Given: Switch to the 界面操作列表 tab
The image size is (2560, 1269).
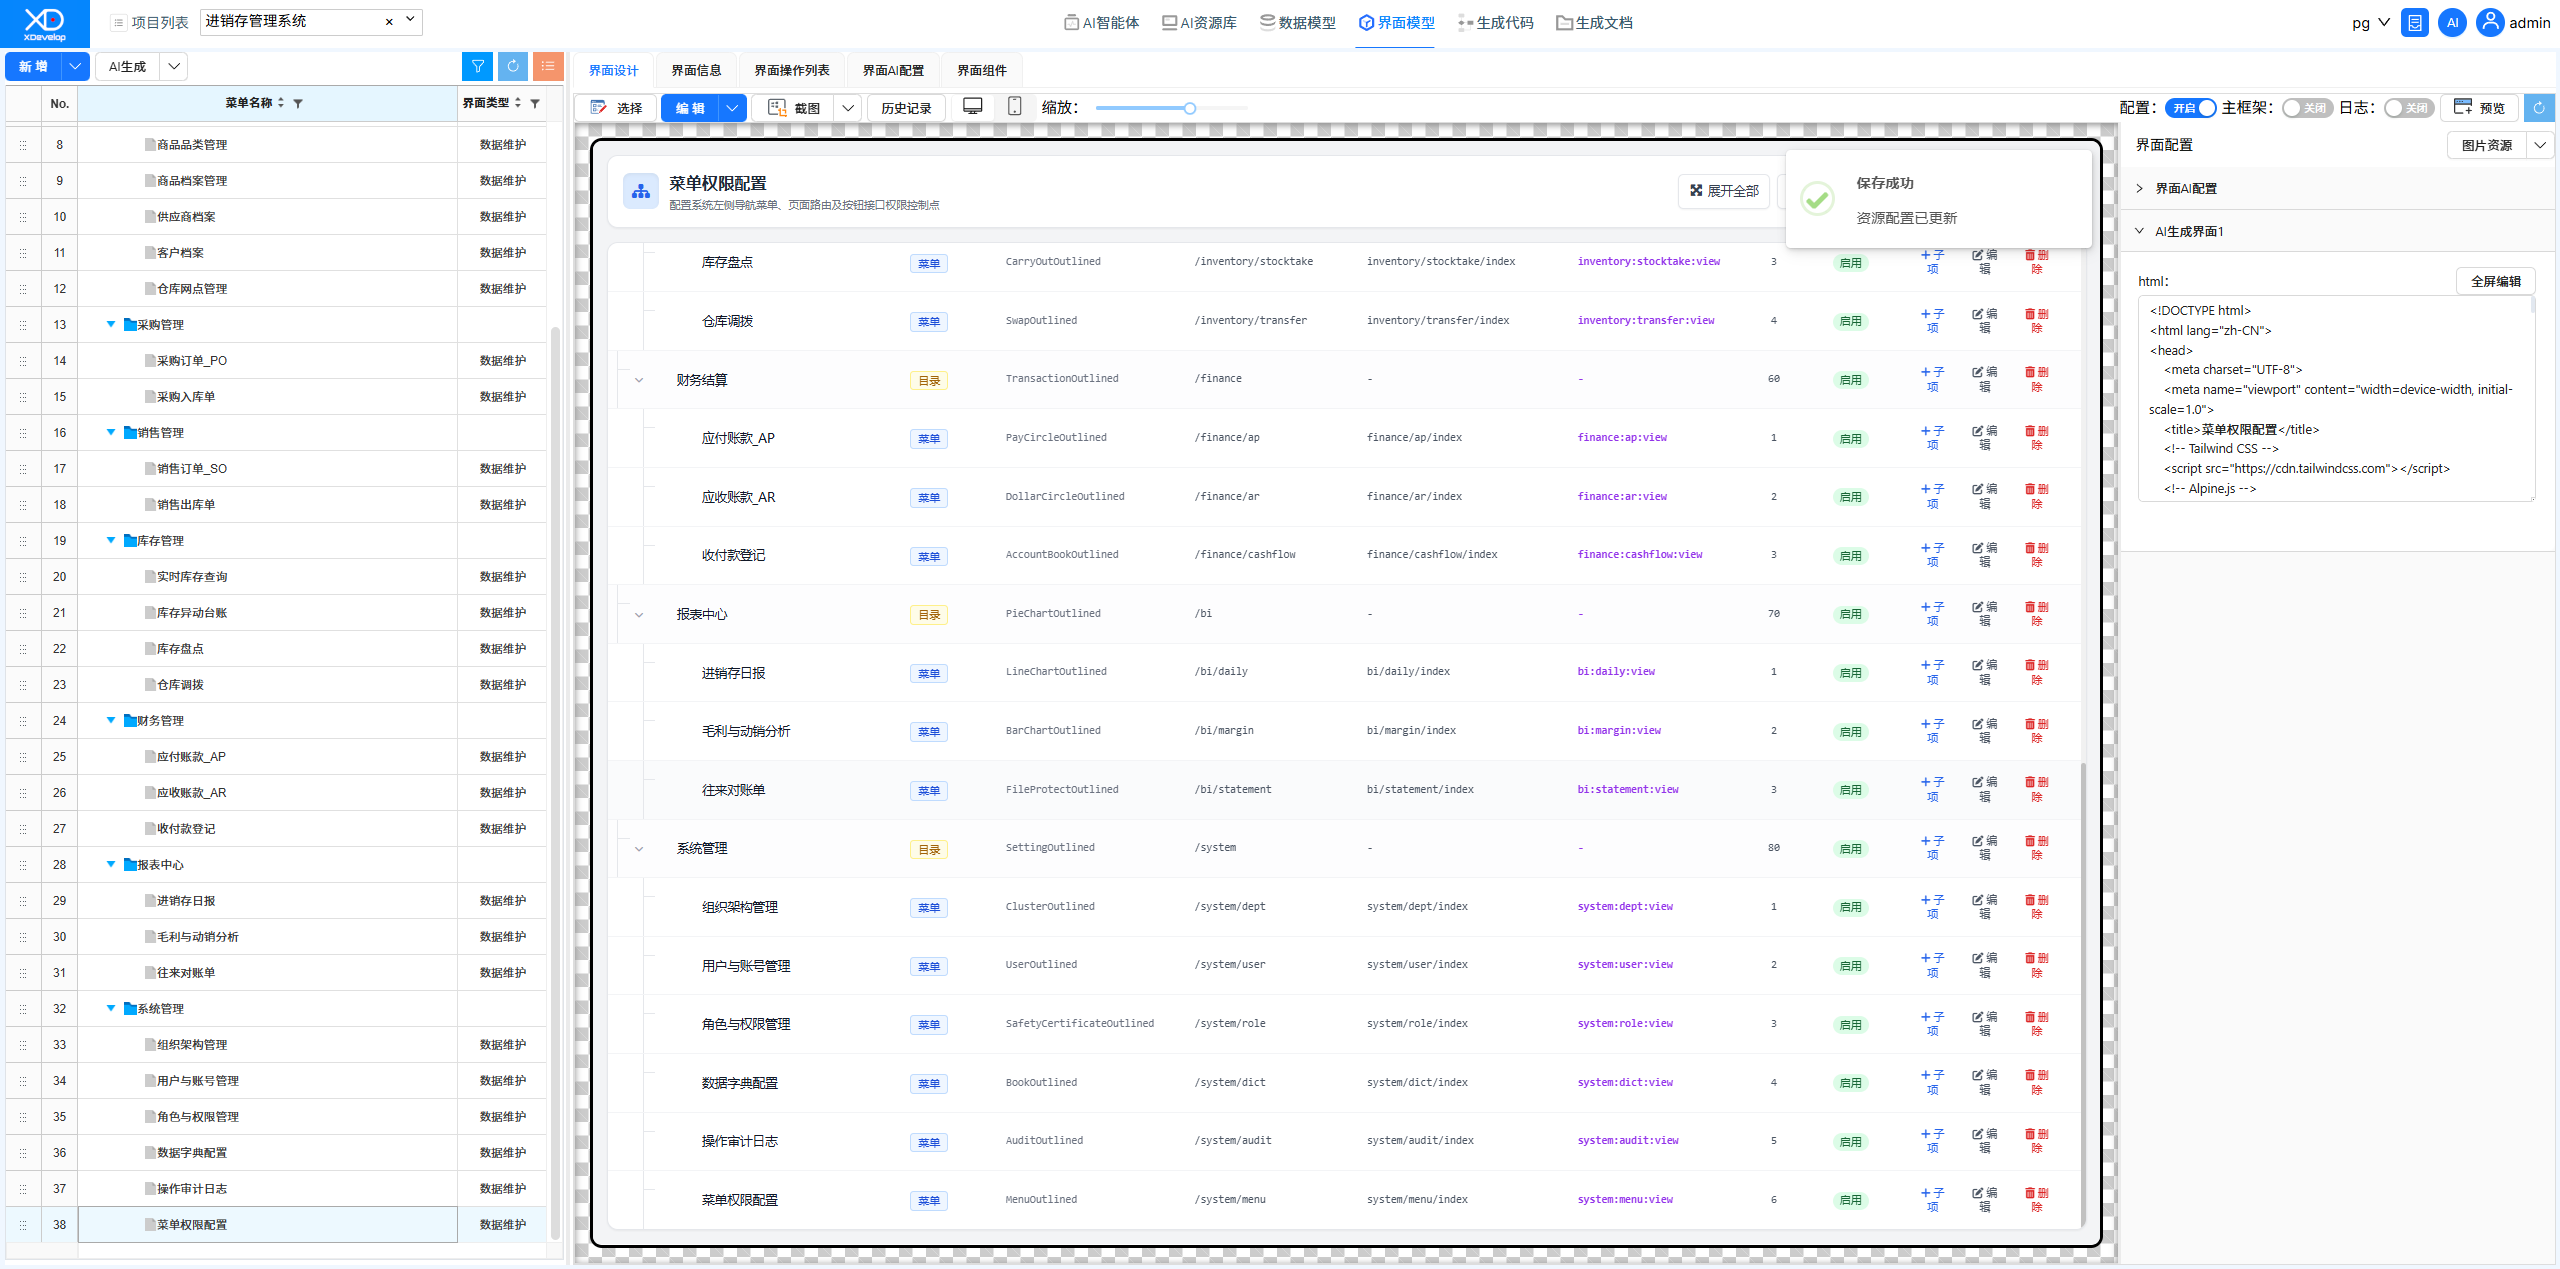Looking at the screenshot, I should [x=792, y=70].
